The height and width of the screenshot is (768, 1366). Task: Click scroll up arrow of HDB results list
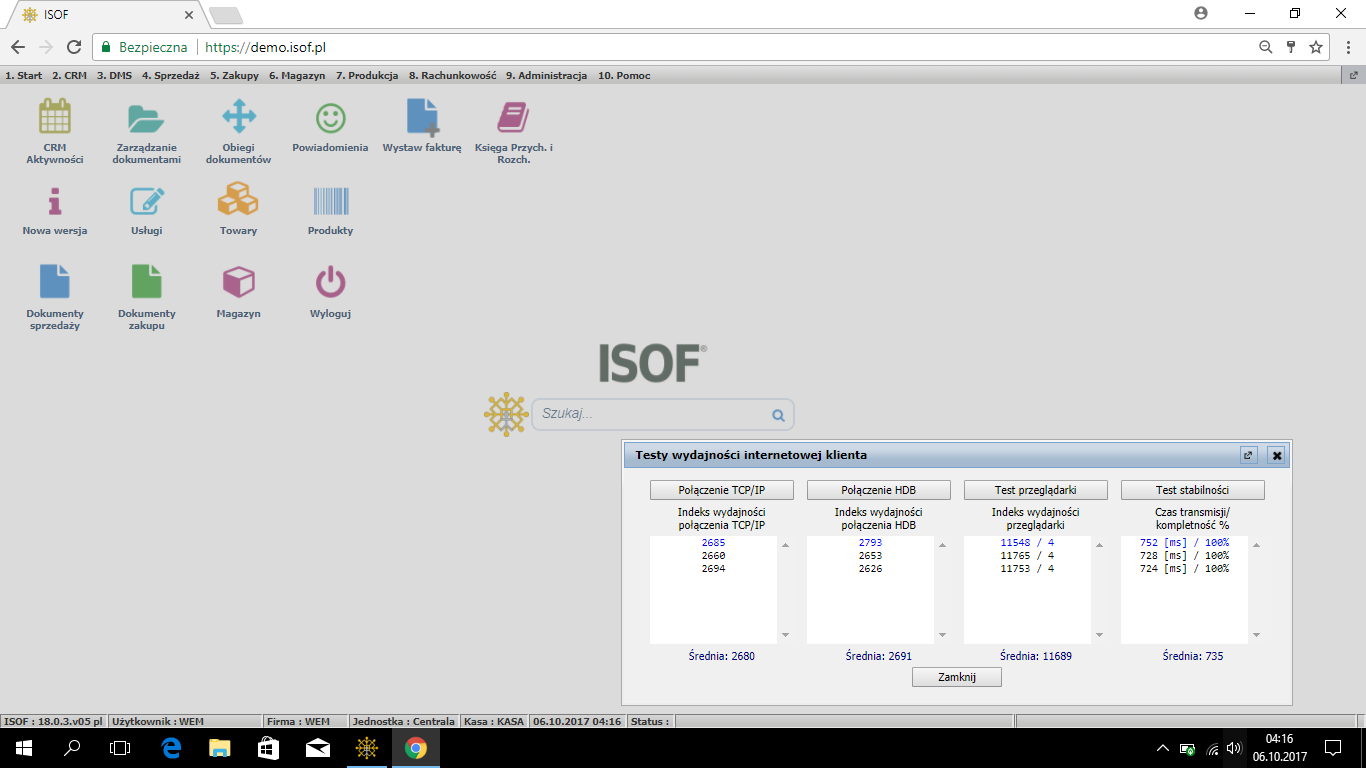click(x=942, y=545)
